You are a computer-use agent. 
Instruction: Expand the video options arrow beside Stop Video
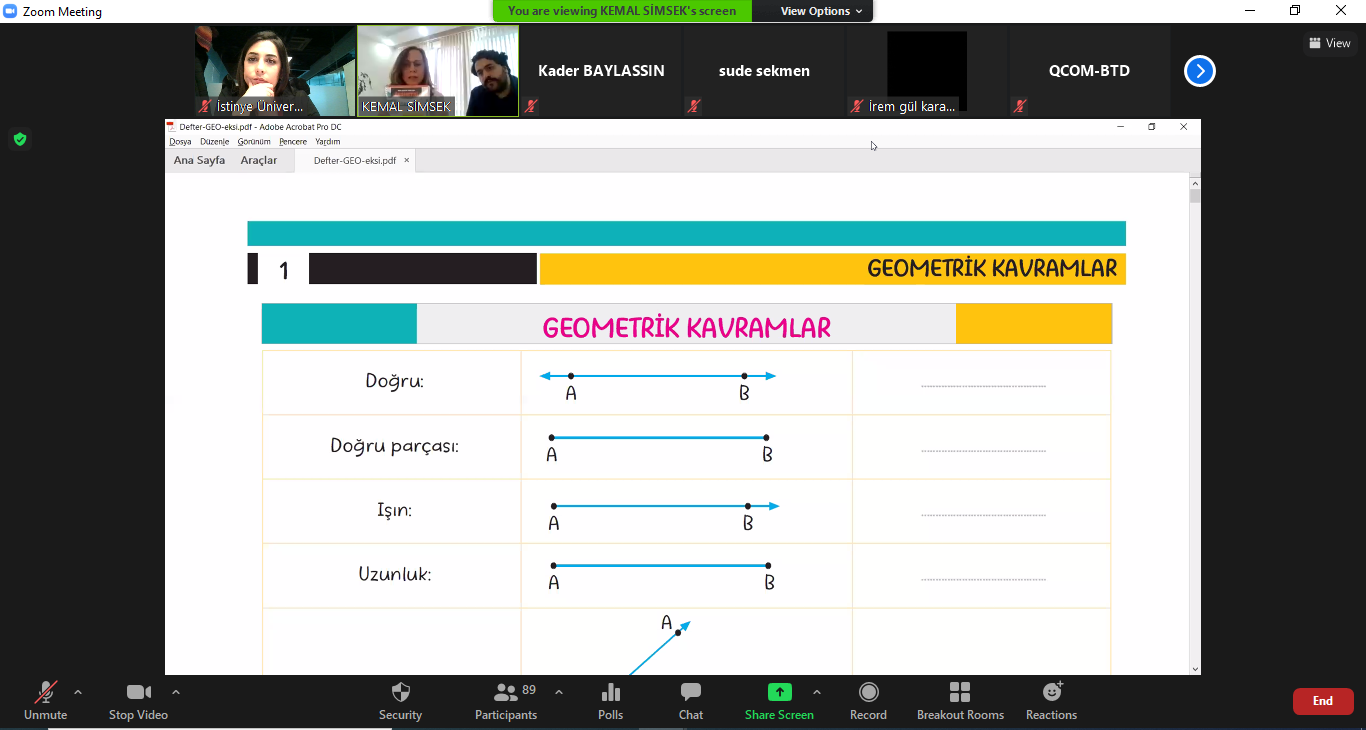pyautogui.click(x=176, y=692)
